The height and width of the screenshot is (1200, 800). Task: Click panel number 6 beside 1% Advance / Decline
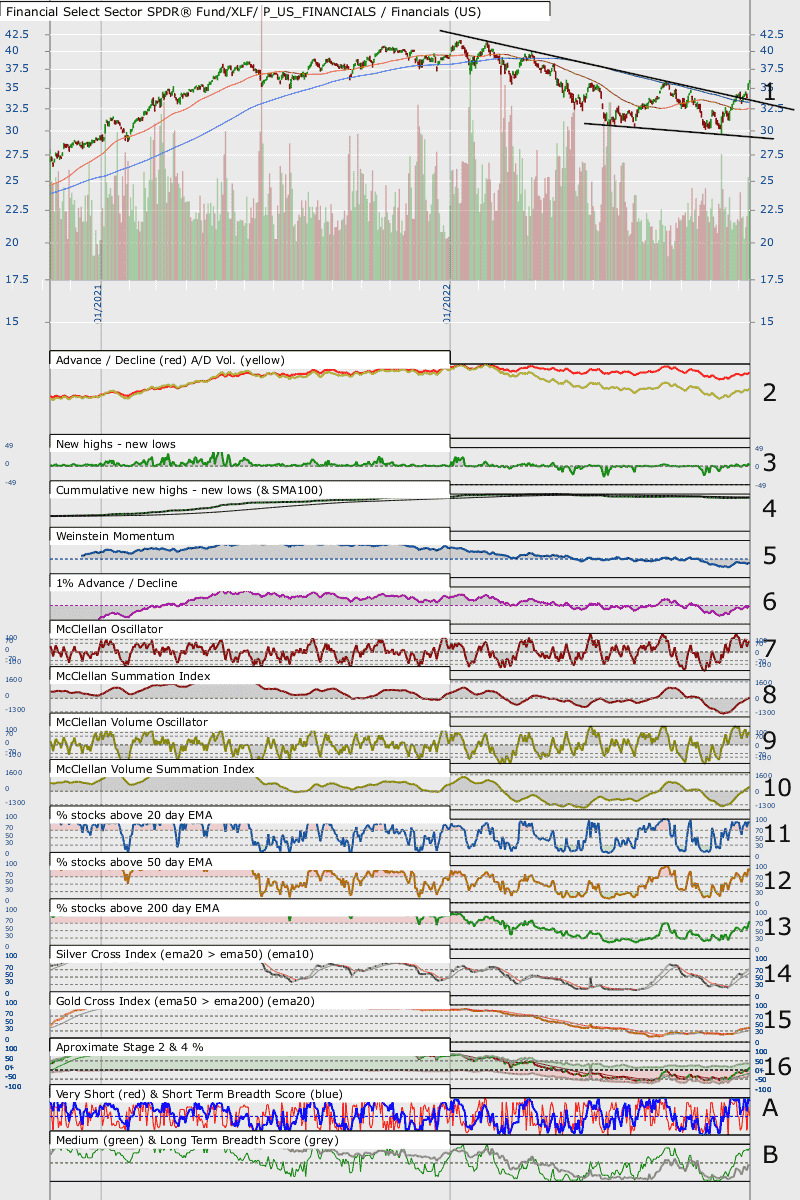coord(769,601)
